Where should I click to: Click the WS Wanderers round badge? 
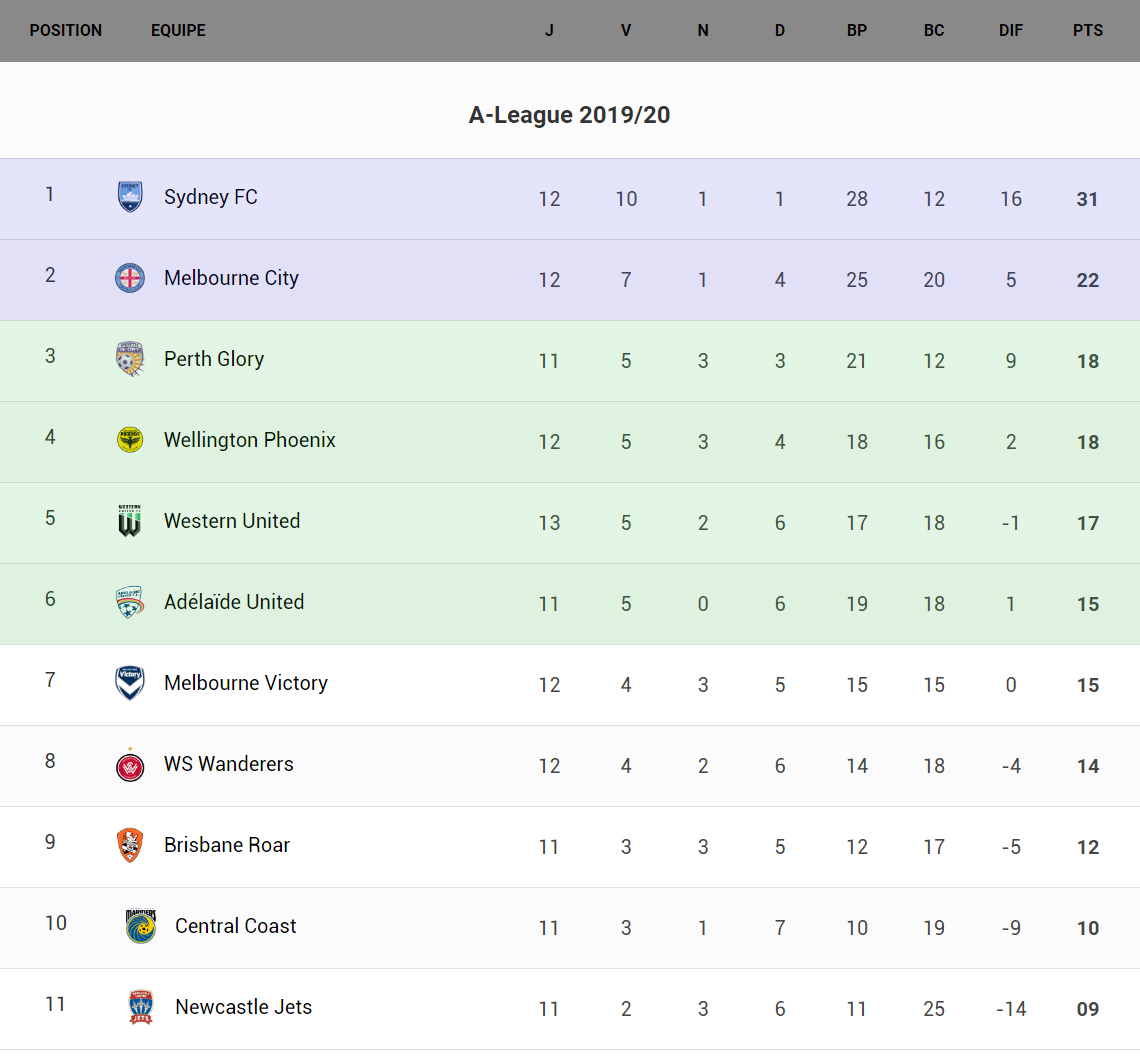(130, 765)
